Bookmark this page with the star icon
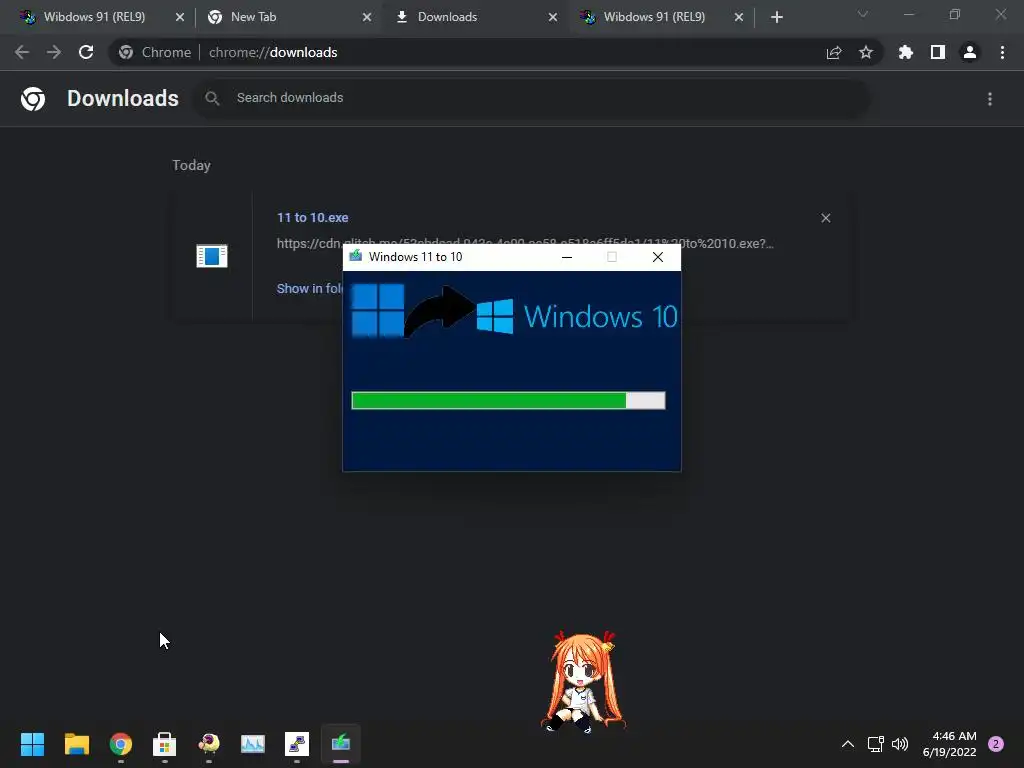The image size is (1024, 768). point(866,52)
